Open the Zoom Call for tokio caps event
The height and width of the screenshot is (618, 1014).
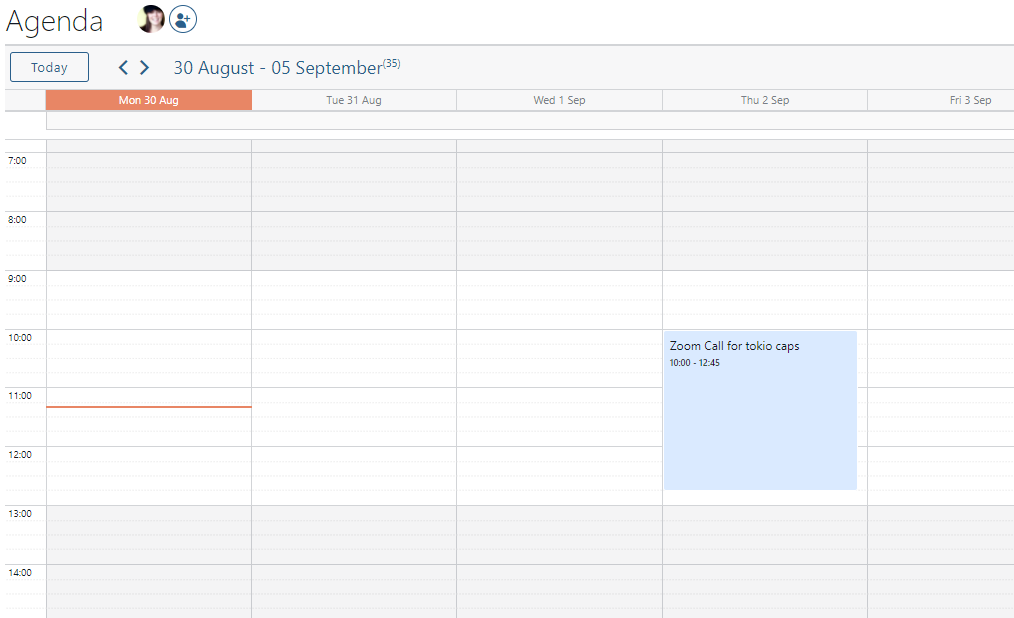pyautogui.click(x=760, y=410)
